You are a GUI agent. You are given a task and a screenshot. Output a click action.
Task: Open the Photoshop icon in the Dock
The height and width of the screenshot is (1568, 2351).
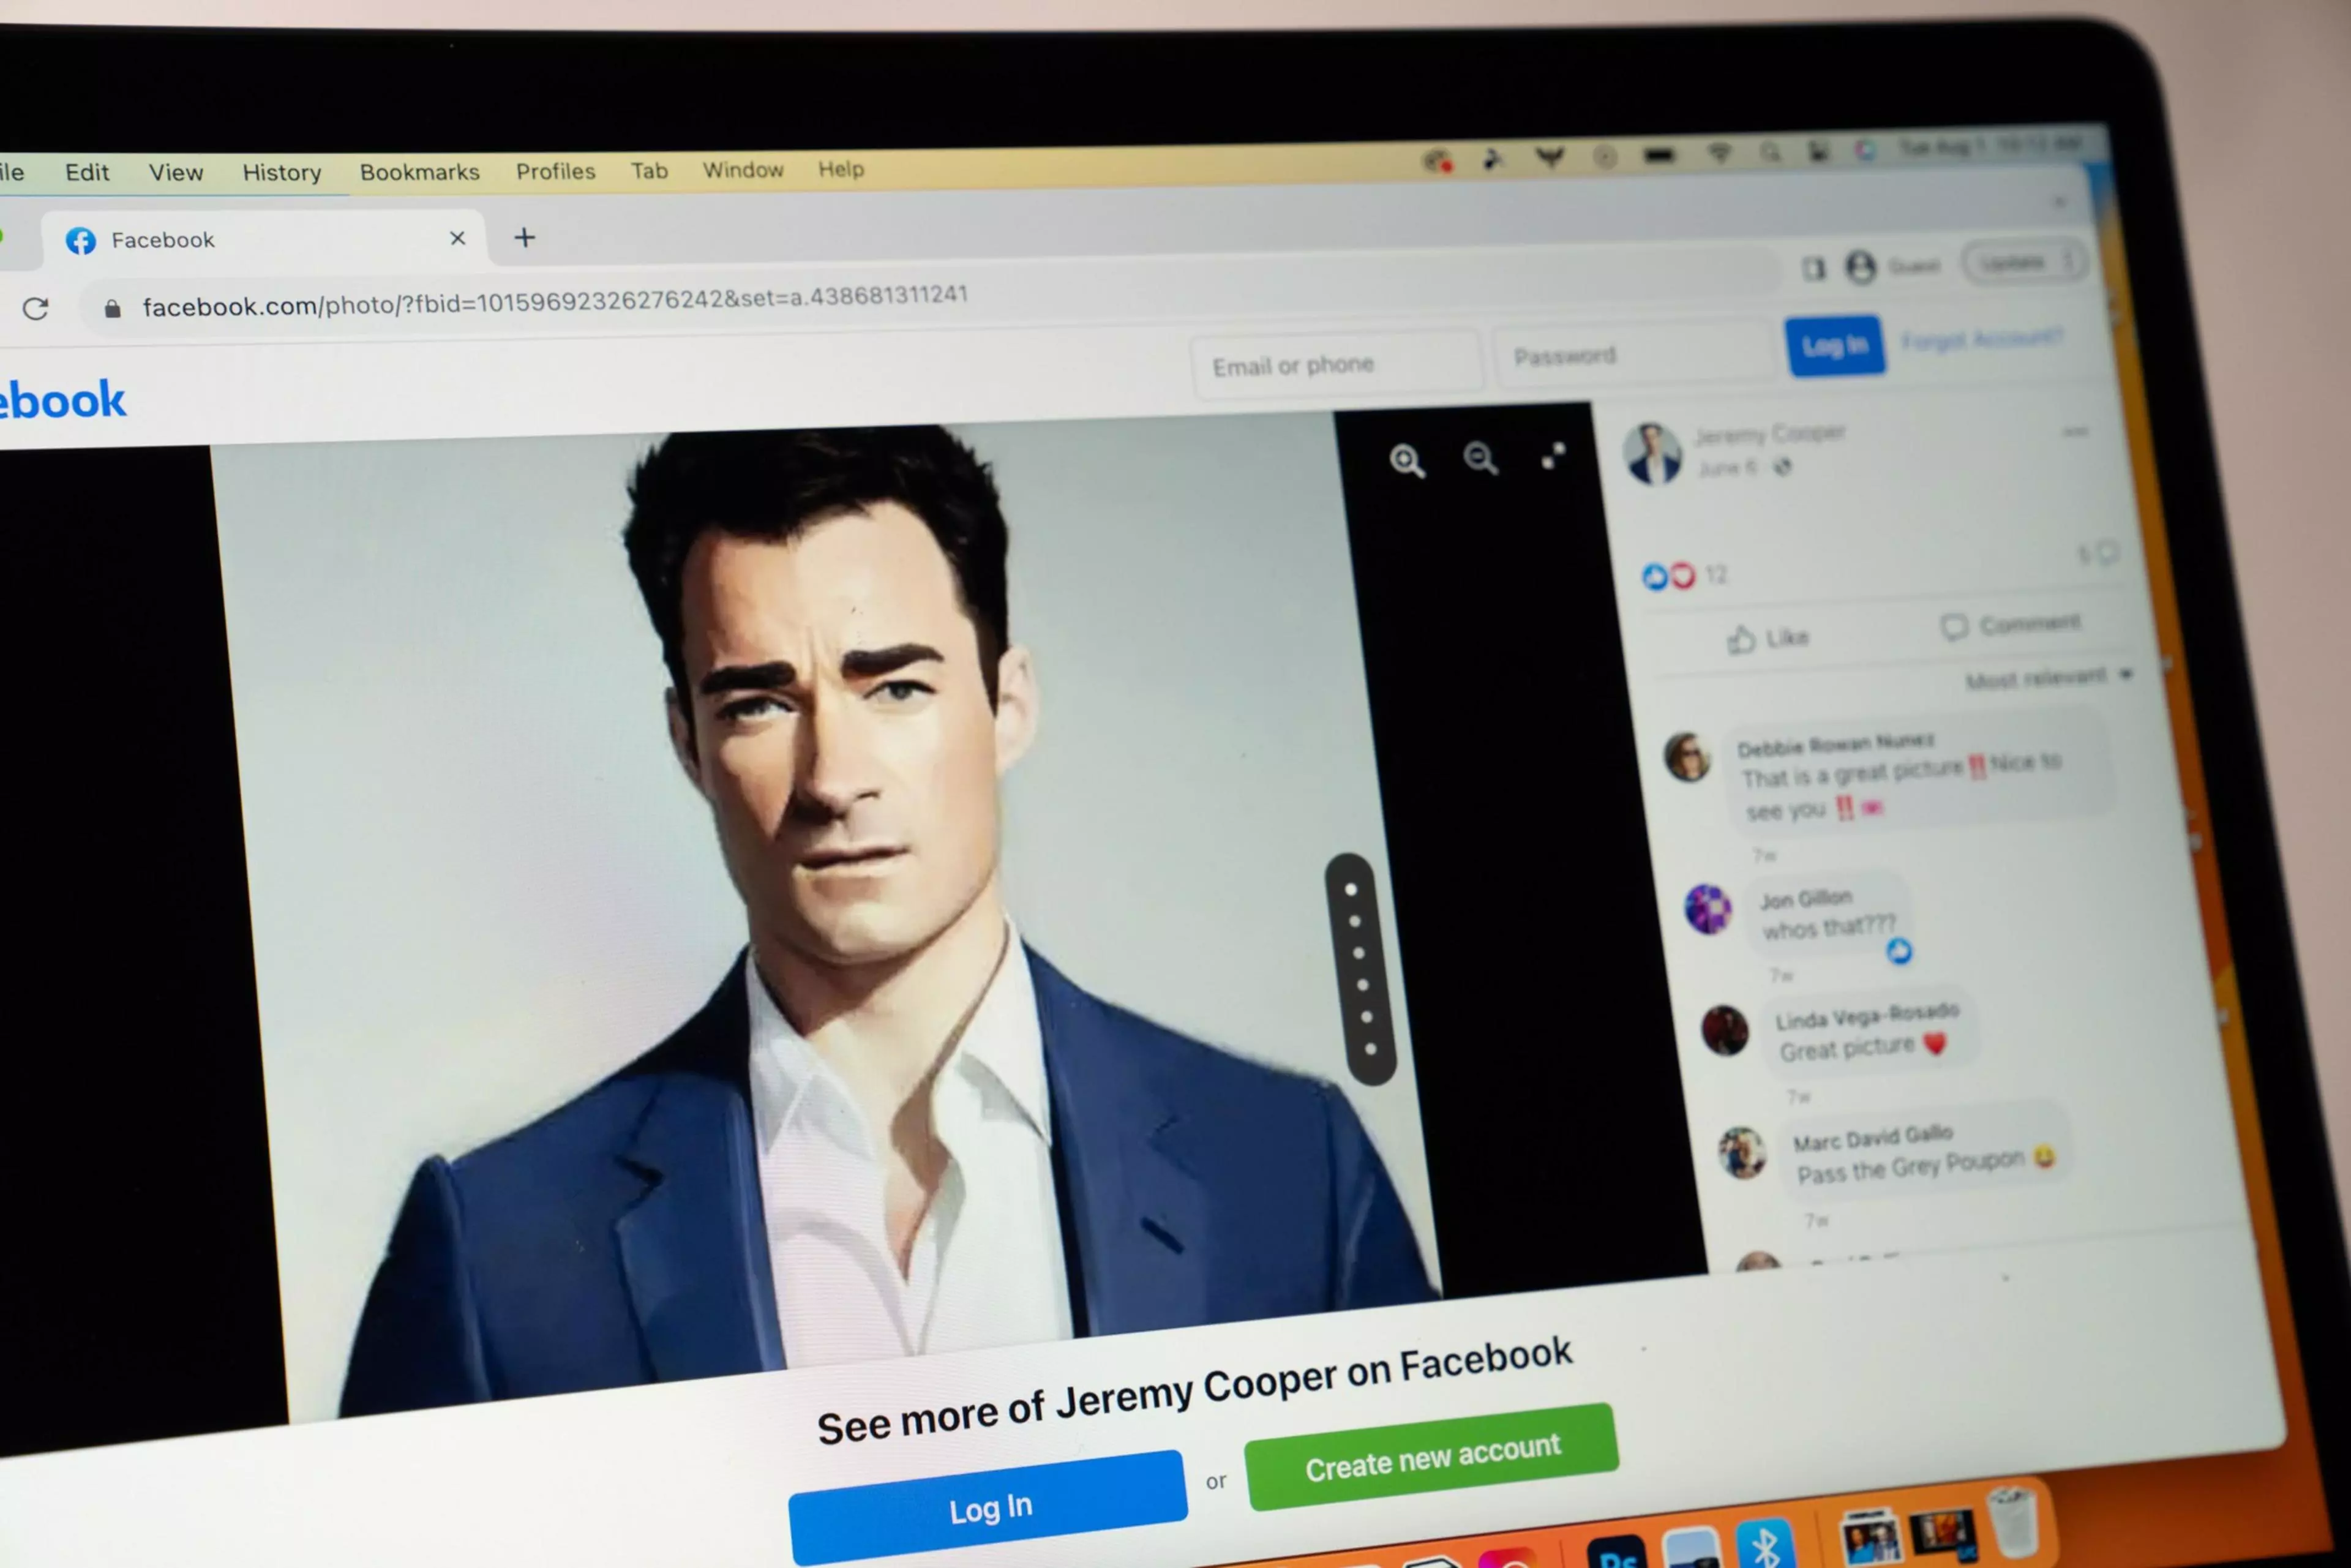(1616, 1553)
